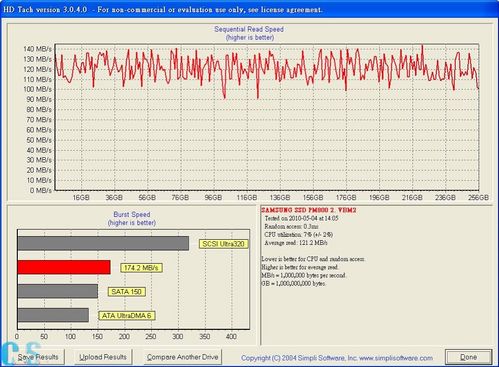Click the SAMSUNG SSD PM800 drive name

point(309,210)
